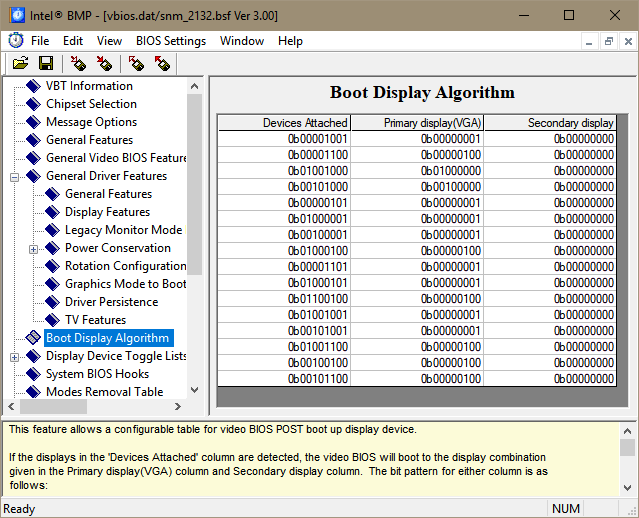
Task: Click the diamond icon beside Legacy Monitor Mode
Action: pos(53,230)
